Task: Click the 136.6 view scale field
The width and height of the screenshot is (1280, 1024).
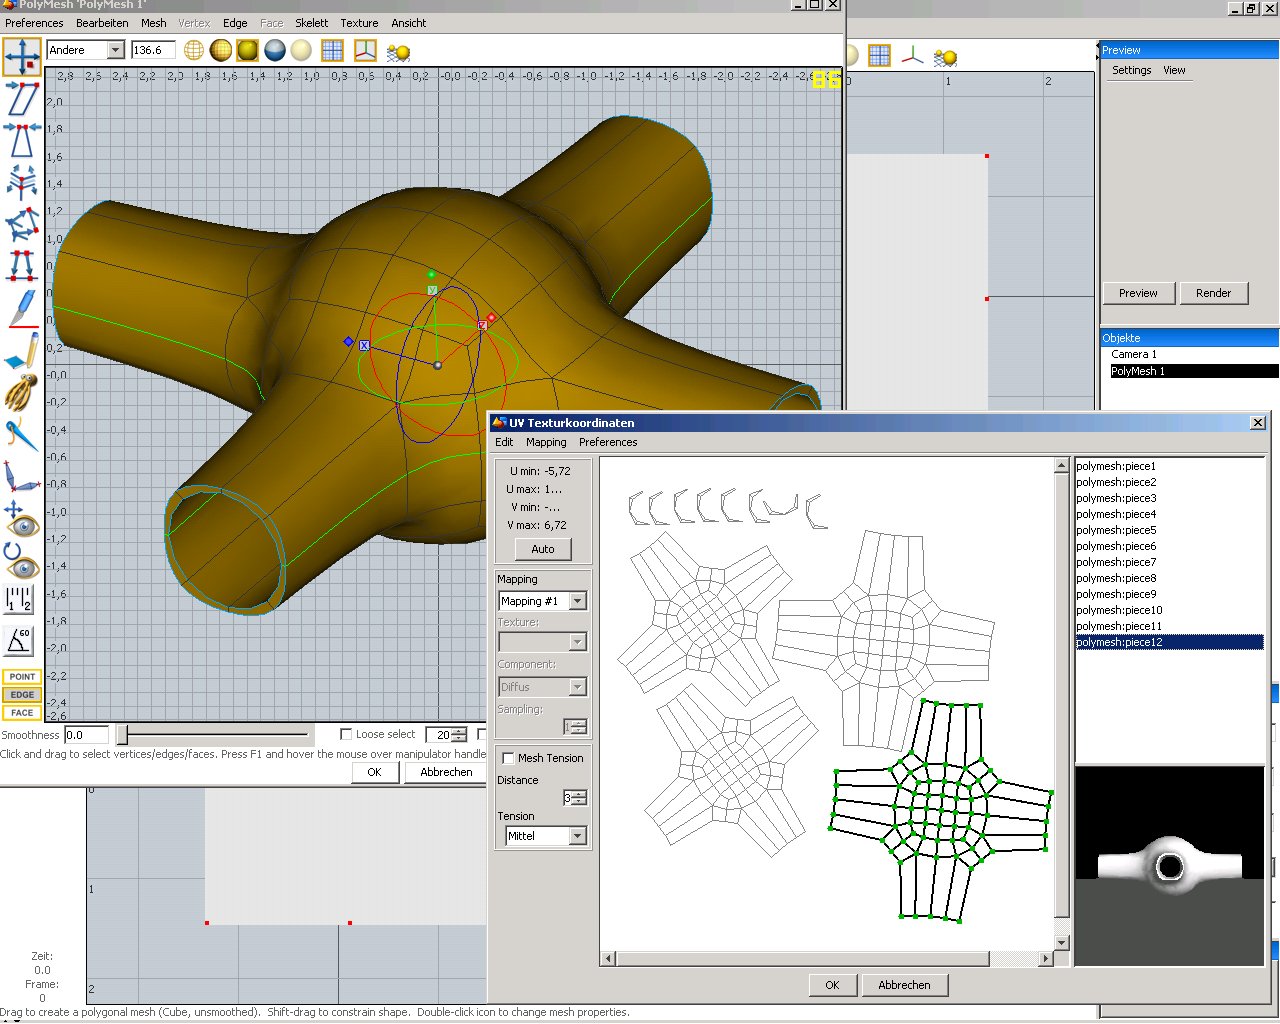Action: coord(153,50)
